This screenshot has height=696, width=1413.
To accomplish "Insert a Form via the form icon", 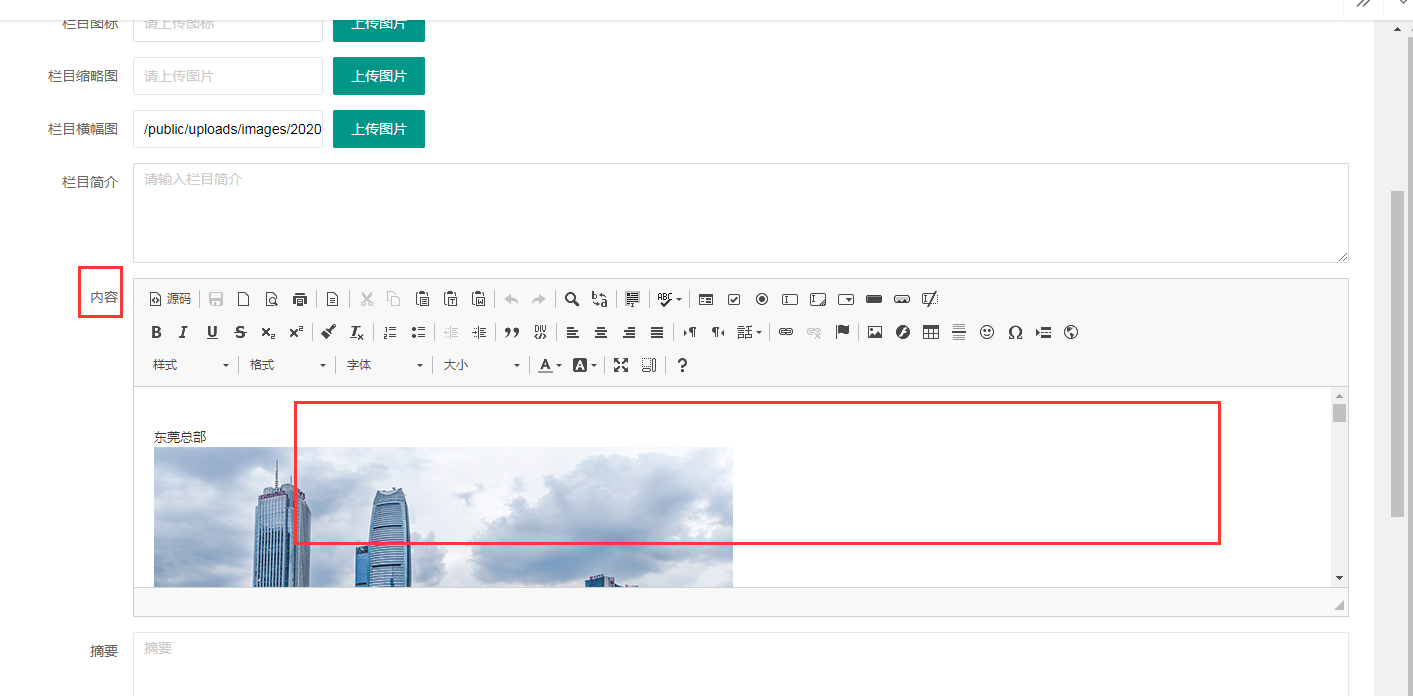I will pos(706,299).
